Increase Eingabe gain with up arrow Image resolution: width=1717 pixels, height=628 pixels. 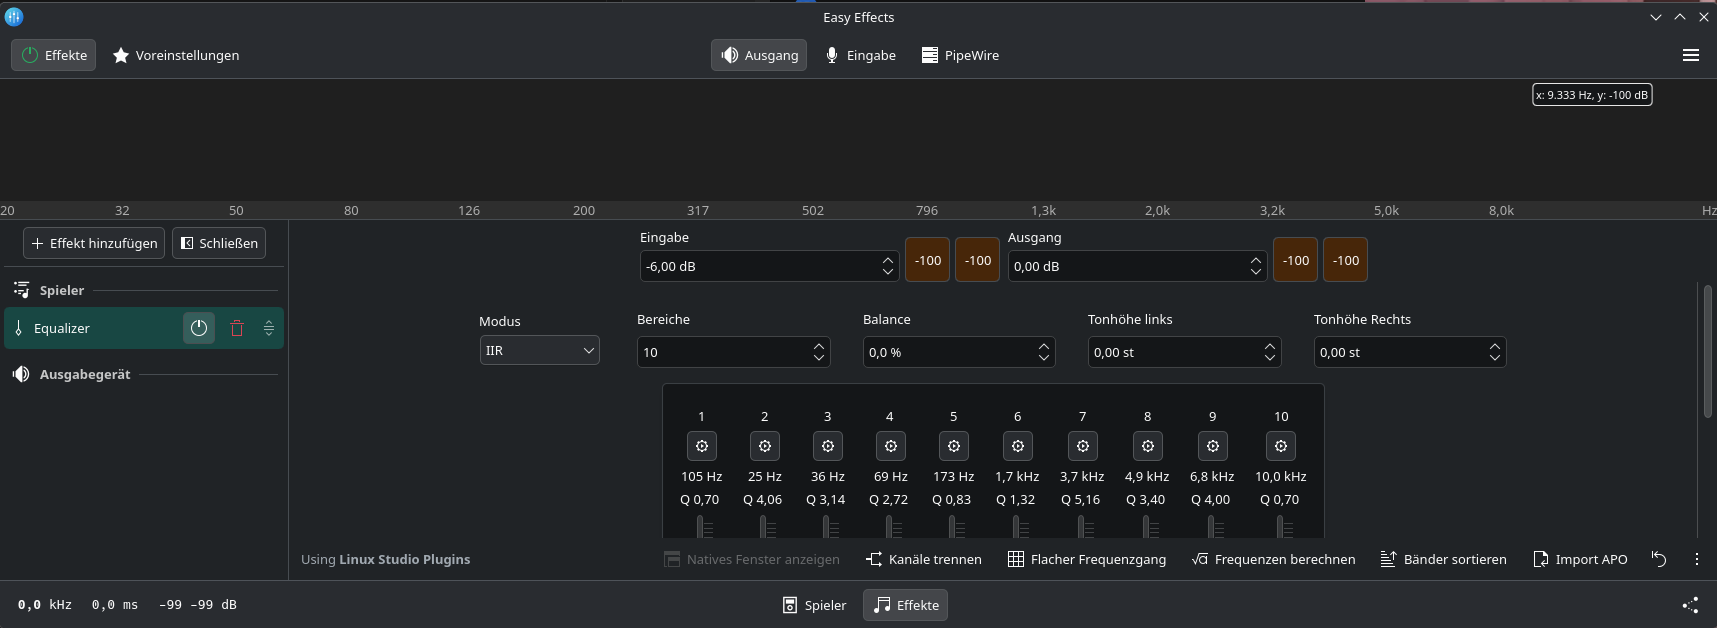click(x=887, y=261)
